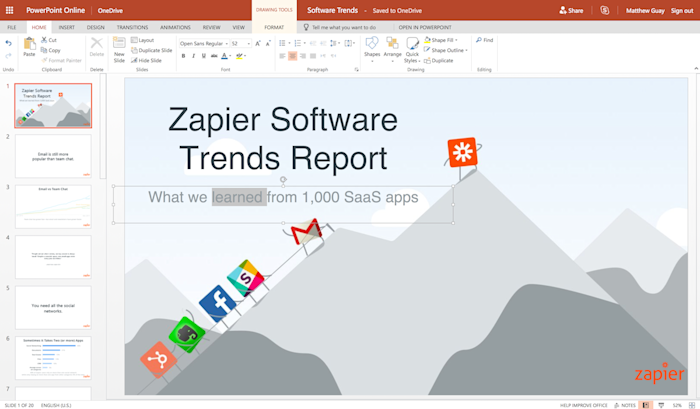Open the Shape Fill dropdown
This screenshot has height=409, width=700.
pos(441,40)
